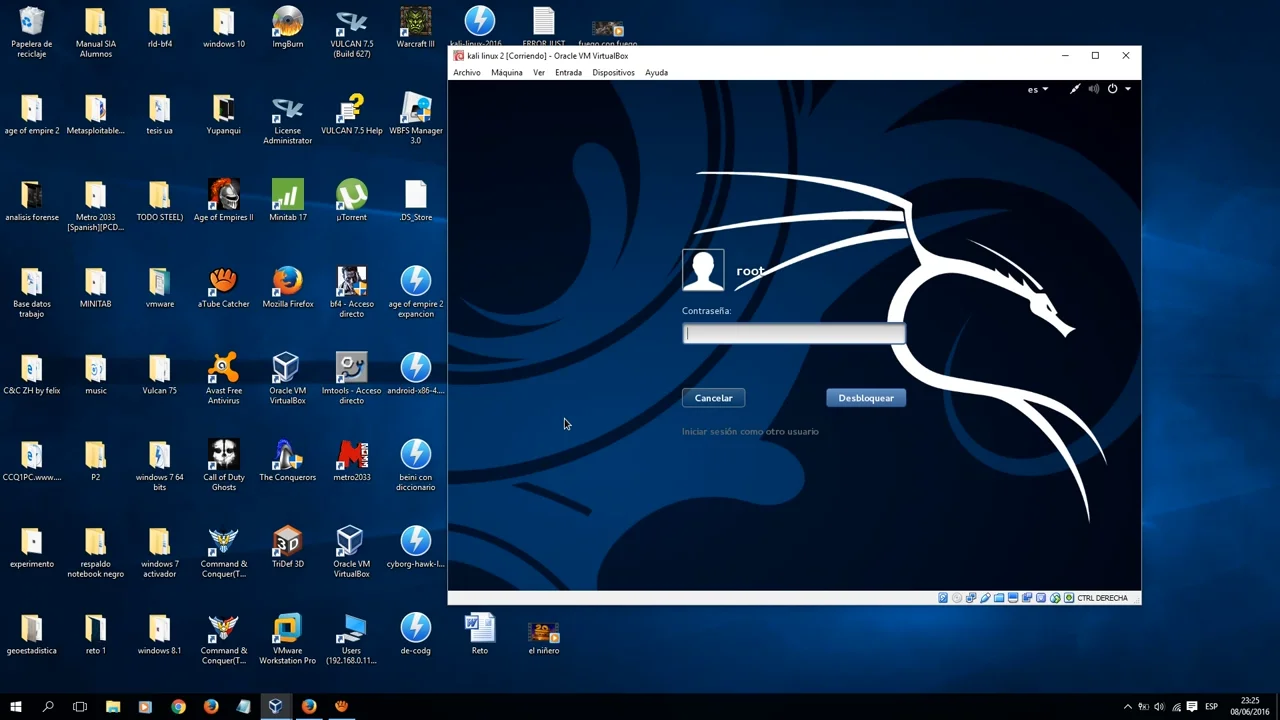1280x720 pixels.
Task: Click the hard disk activity icon in VirtualBox status bar
Action: [x=943, y=598]
